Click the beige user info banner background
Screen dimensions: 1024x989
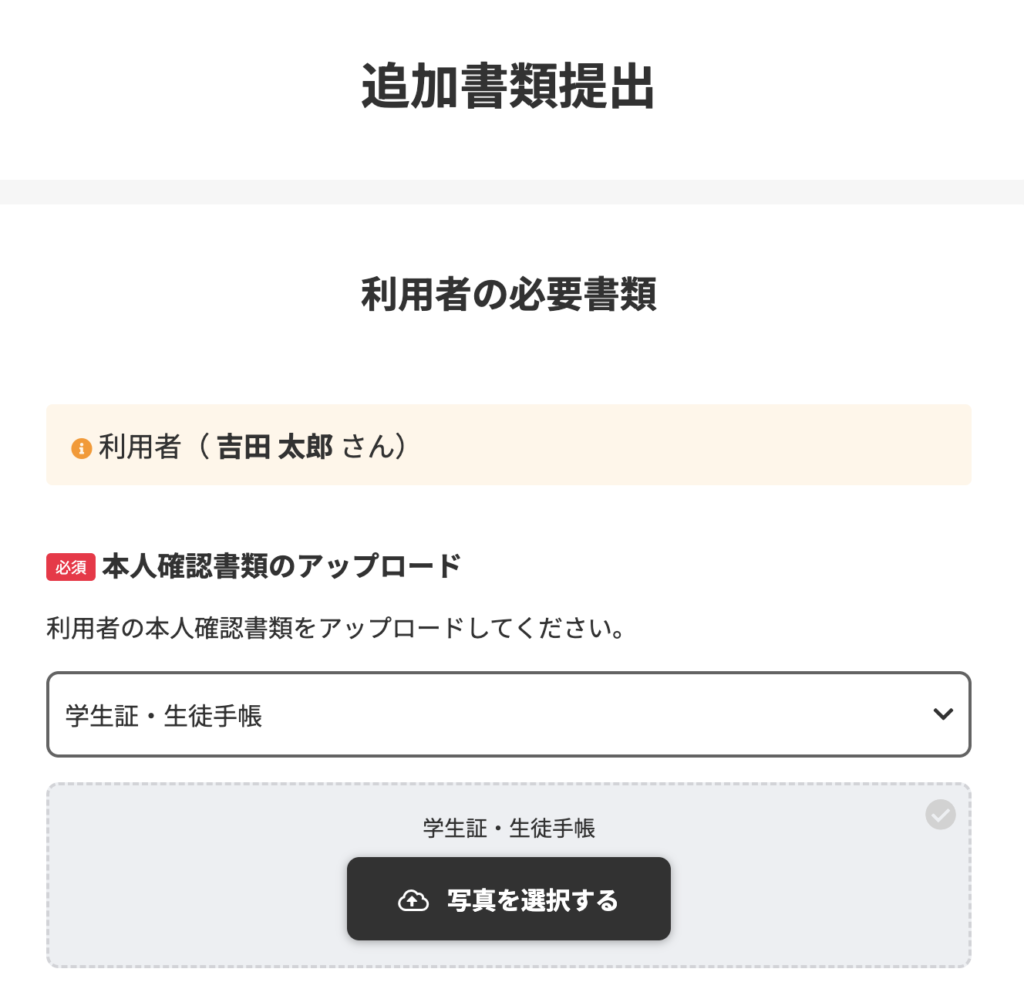(700, 445)
